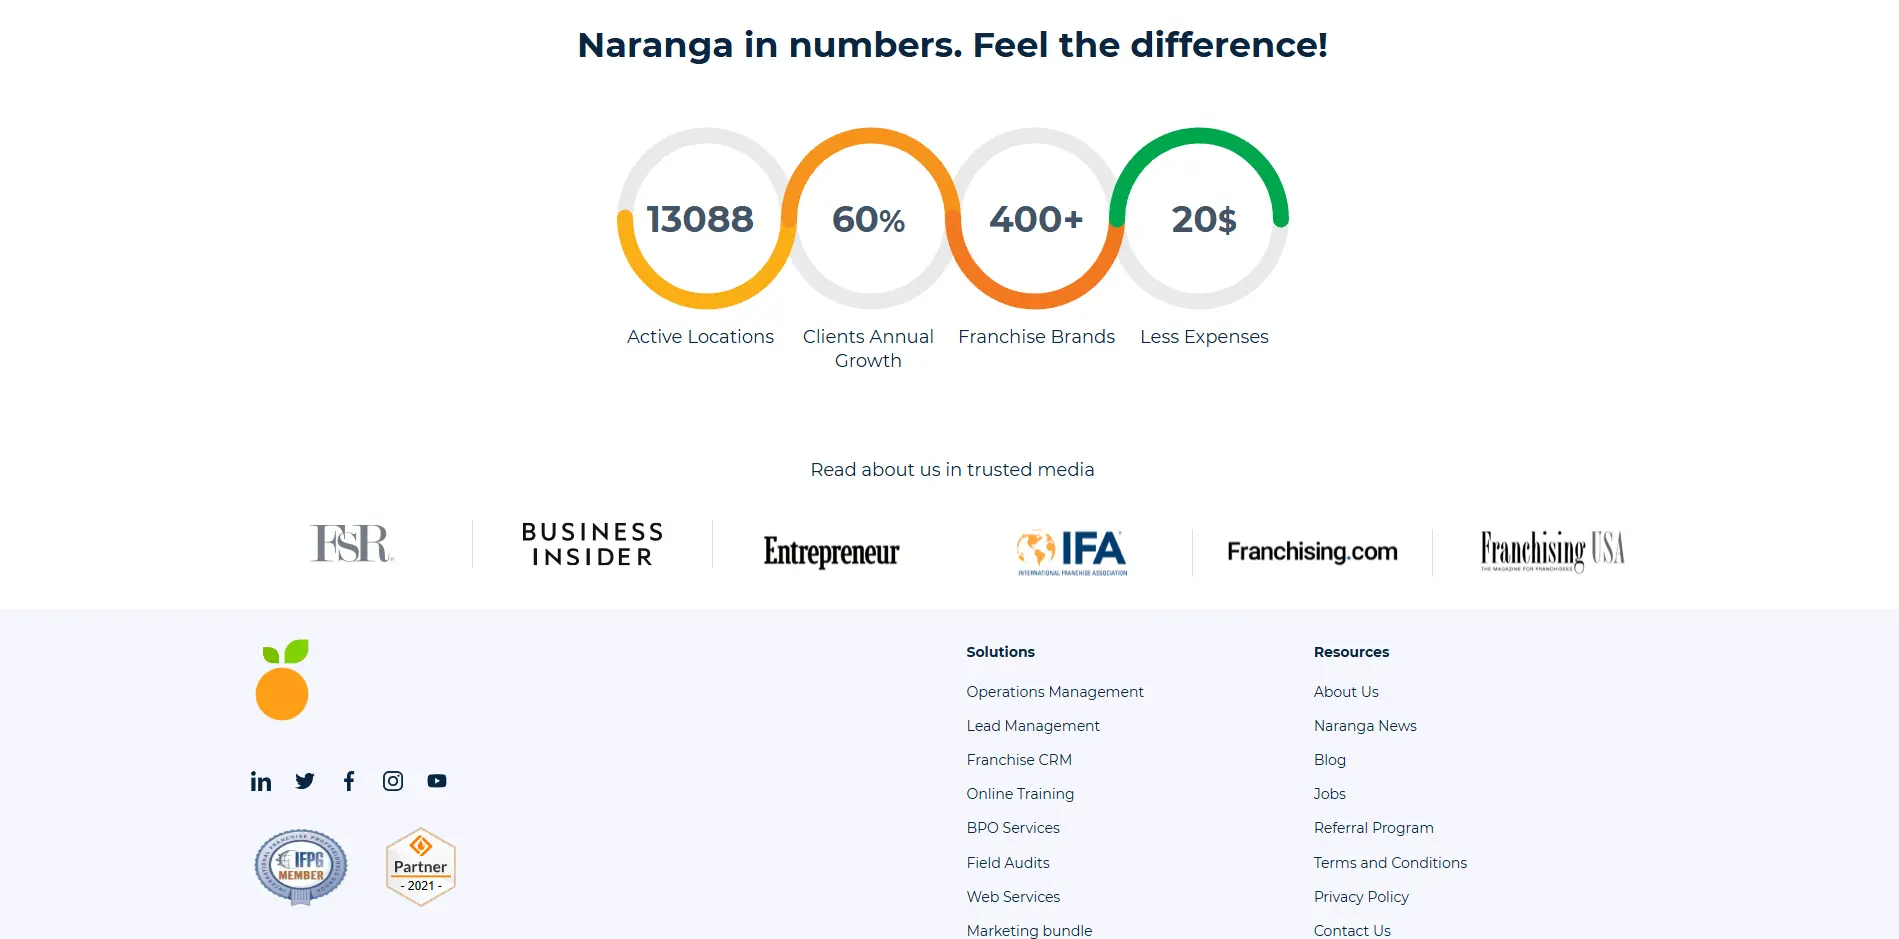Open the Franchise CRM solution
This screenshot has height=939, width=1899.
pos(1018,760)
